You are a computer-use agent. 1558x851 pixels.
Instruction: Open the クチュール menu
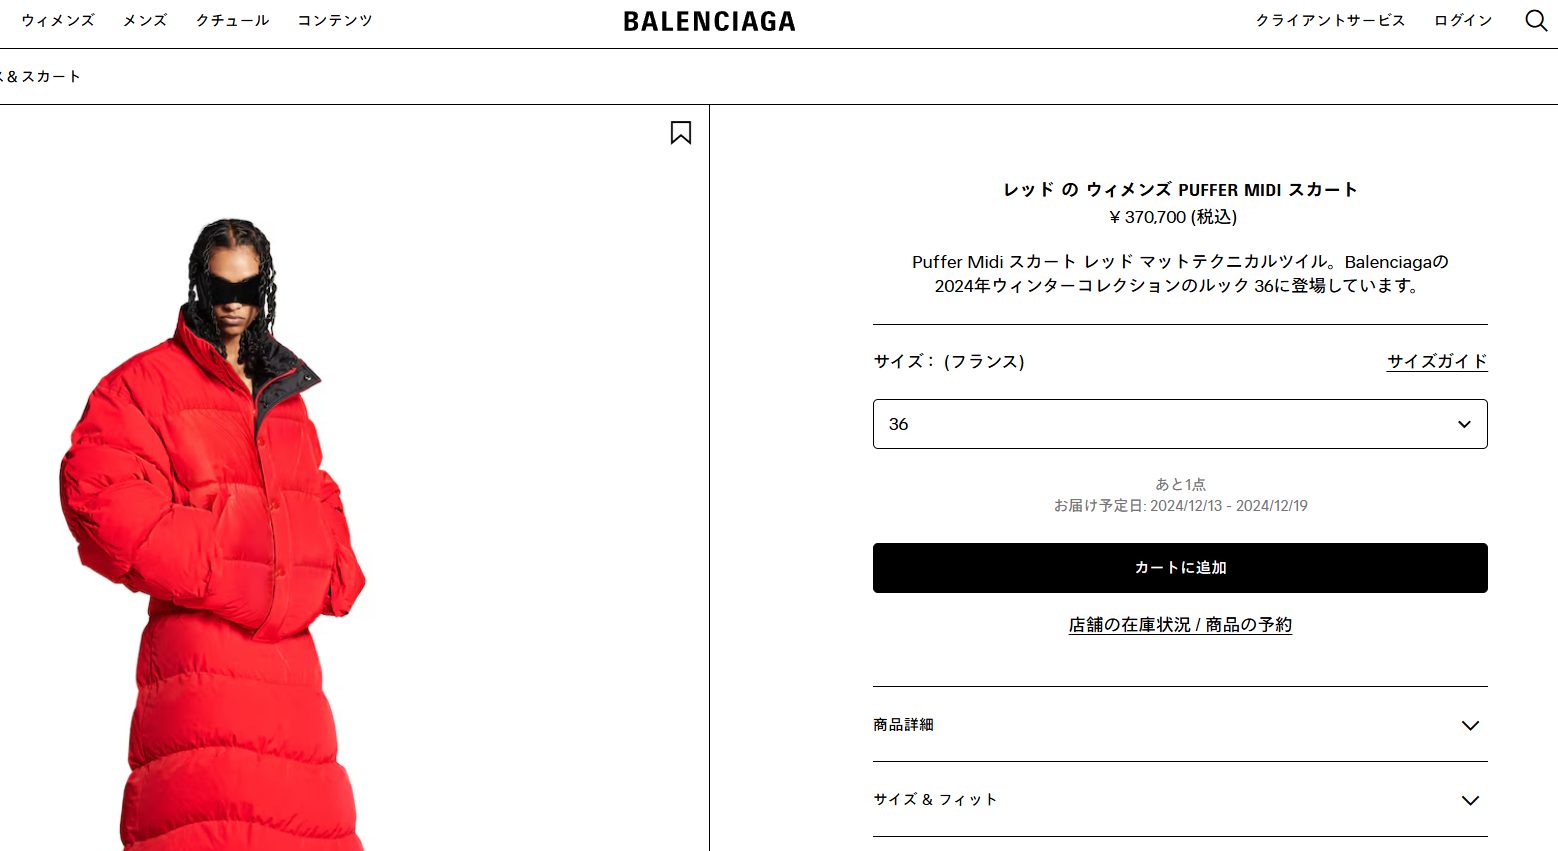233,20
